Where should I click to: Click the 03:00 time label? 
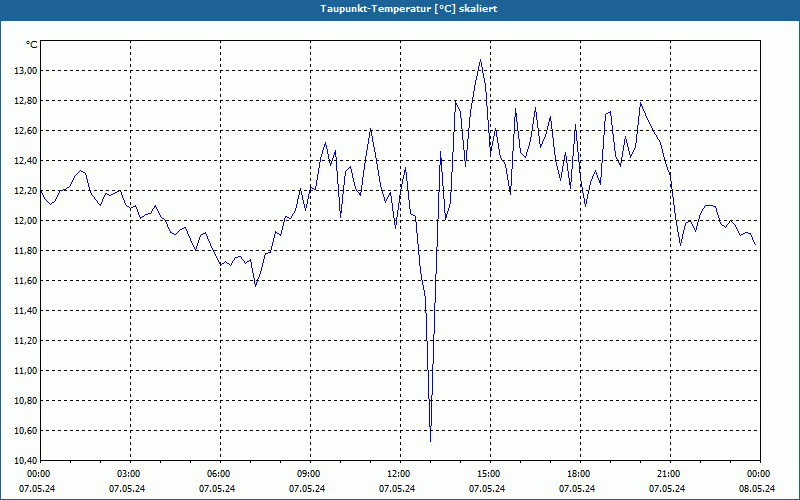[x=130, y=474]
